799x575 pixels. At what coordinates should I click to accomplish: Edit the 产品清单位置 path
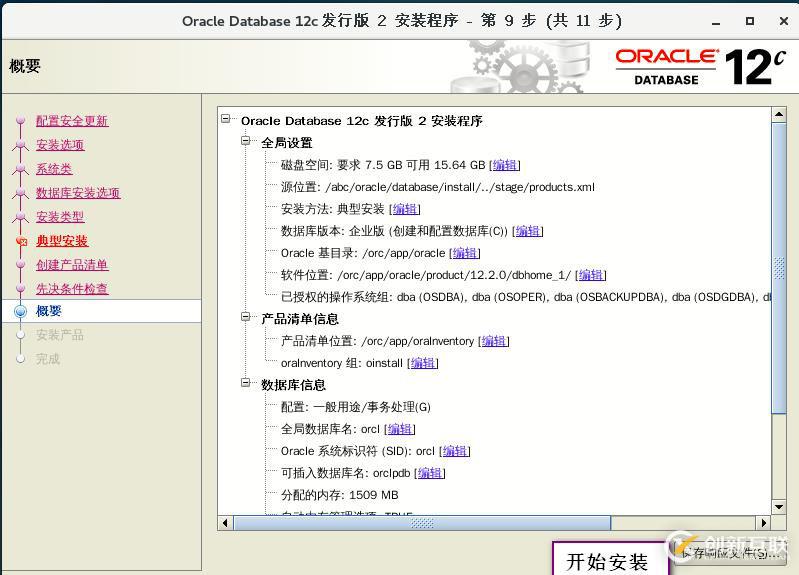coord(494,341)
